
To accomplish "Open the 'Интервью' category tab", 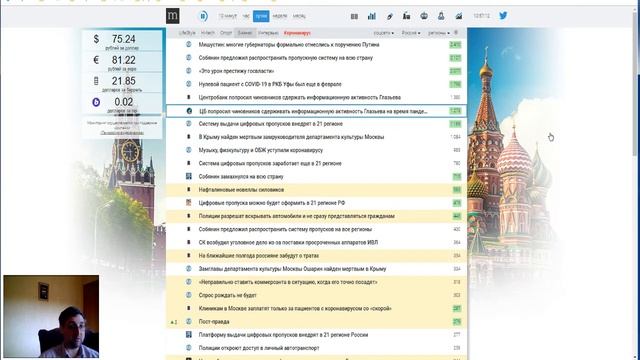I will (x=268, y=33).
